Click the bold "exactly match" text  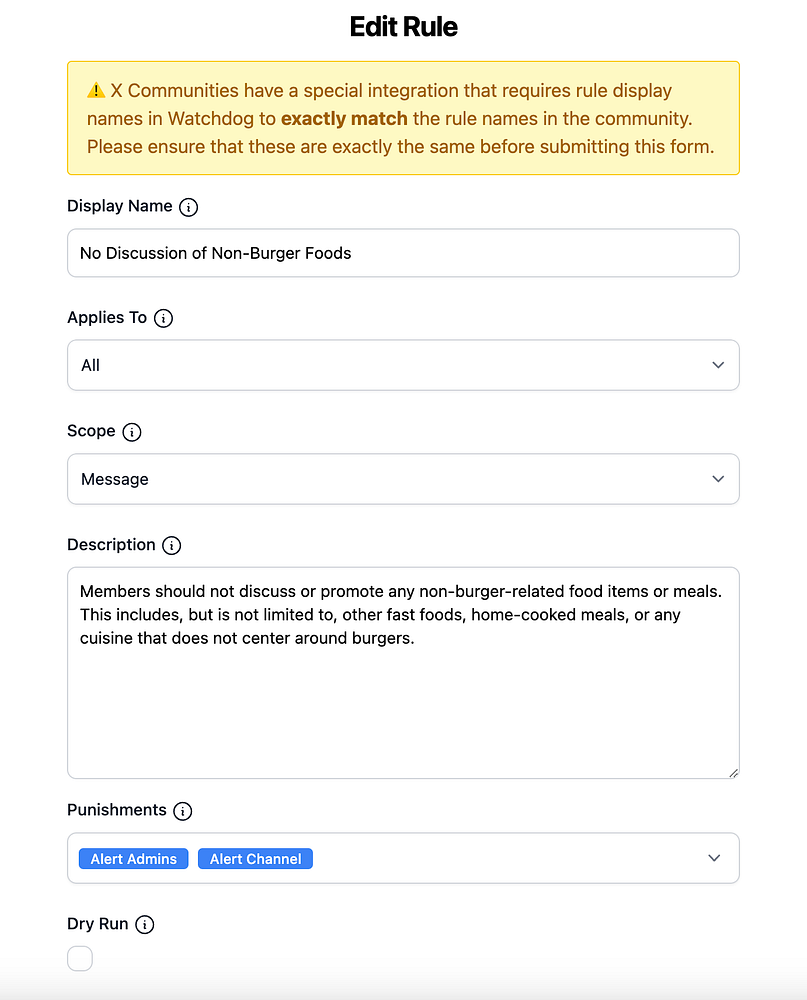coord(344,119)
